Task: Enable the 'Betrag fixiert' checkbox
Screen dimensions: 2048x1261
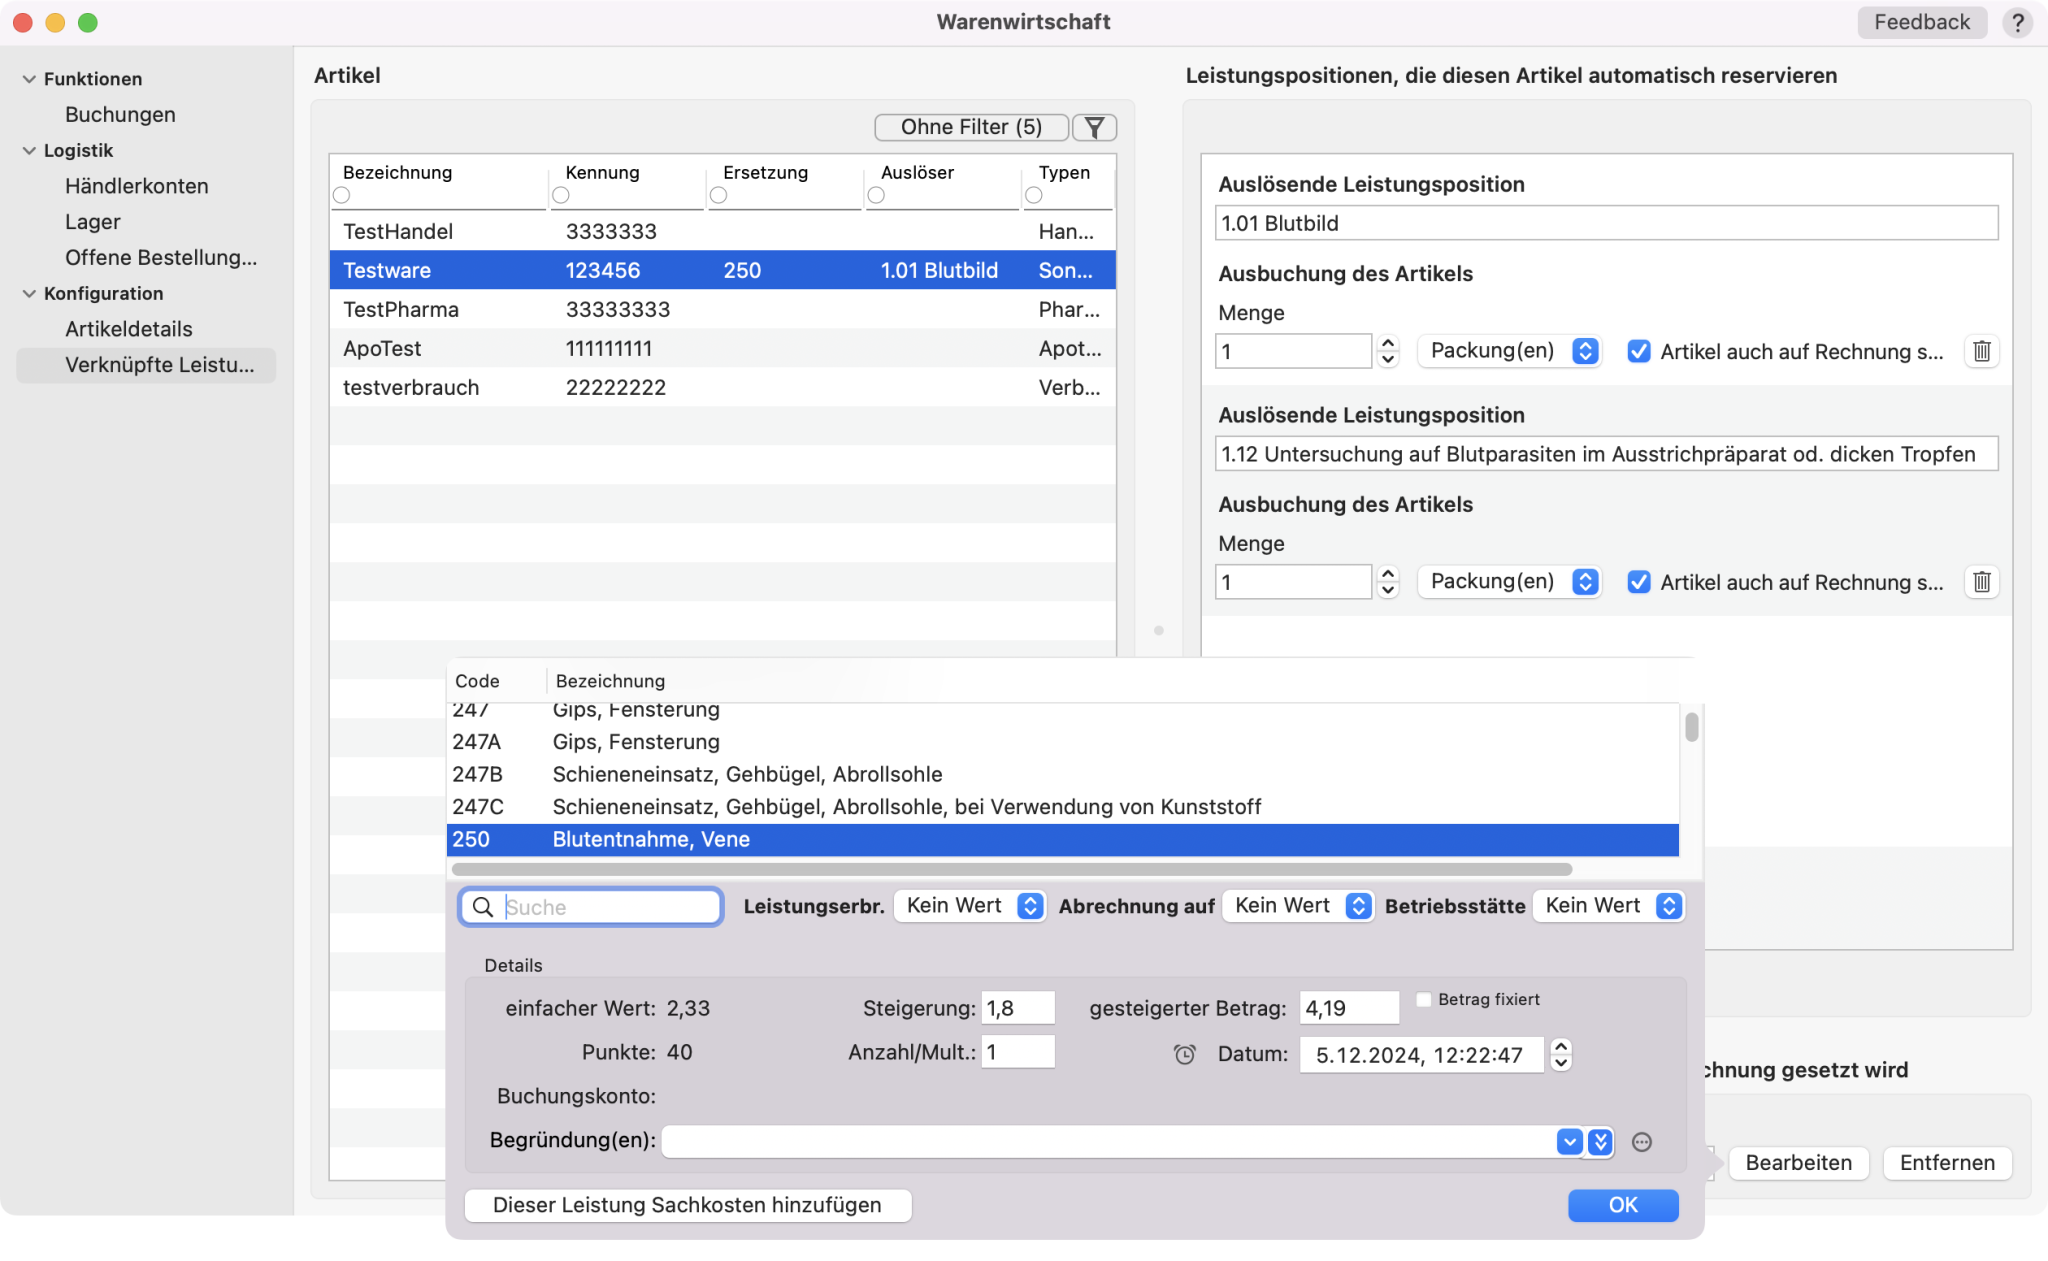Action: pyautogui.click(x=1424, y=999)
